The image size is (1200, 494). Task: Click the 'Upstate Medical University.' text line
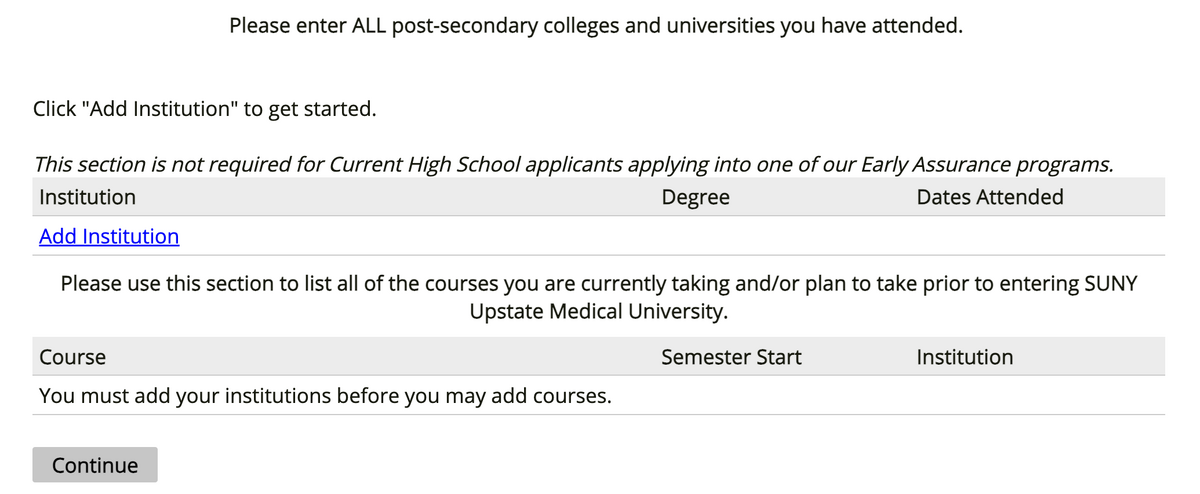coord(598,312)
